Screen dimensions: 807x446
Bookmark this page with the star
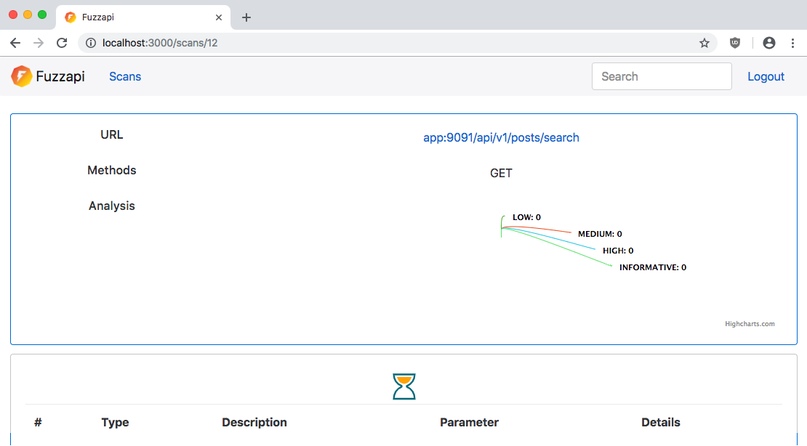pyautogui.click(x=704, y=43)
